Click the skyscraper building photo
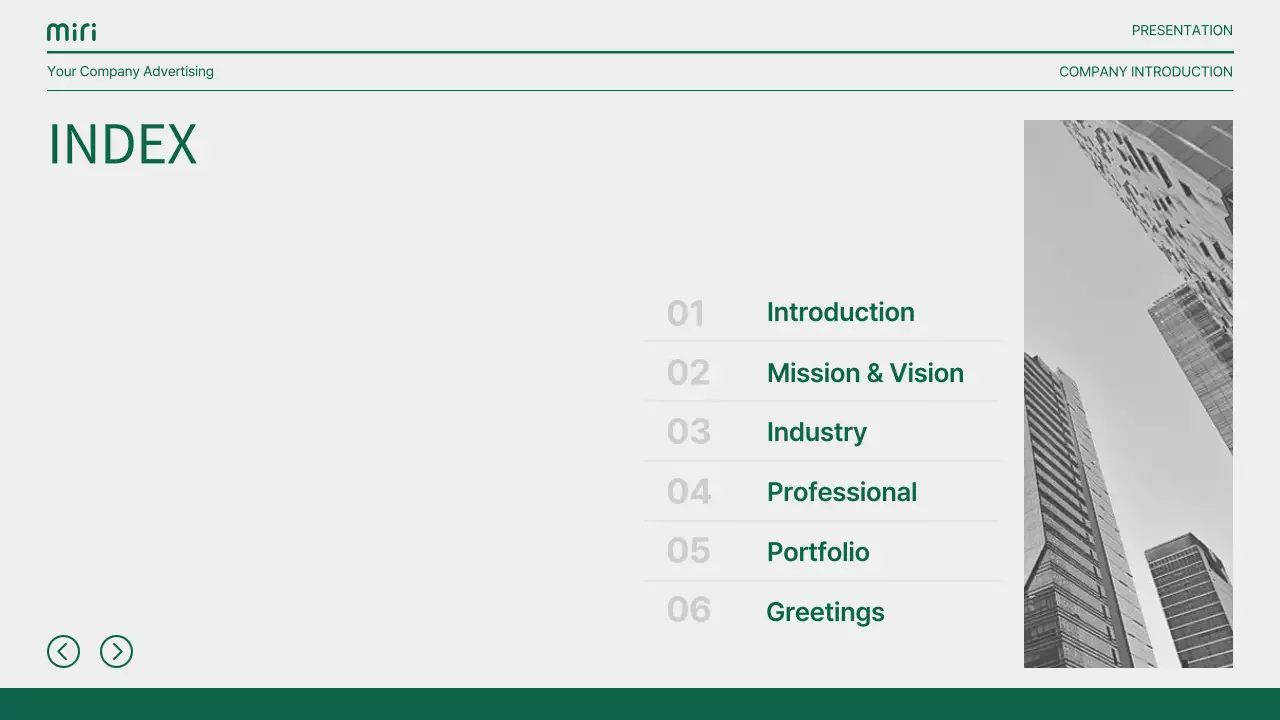Image resolution: width=1280 pixels, height=720 pixels. coord(1128,394)
